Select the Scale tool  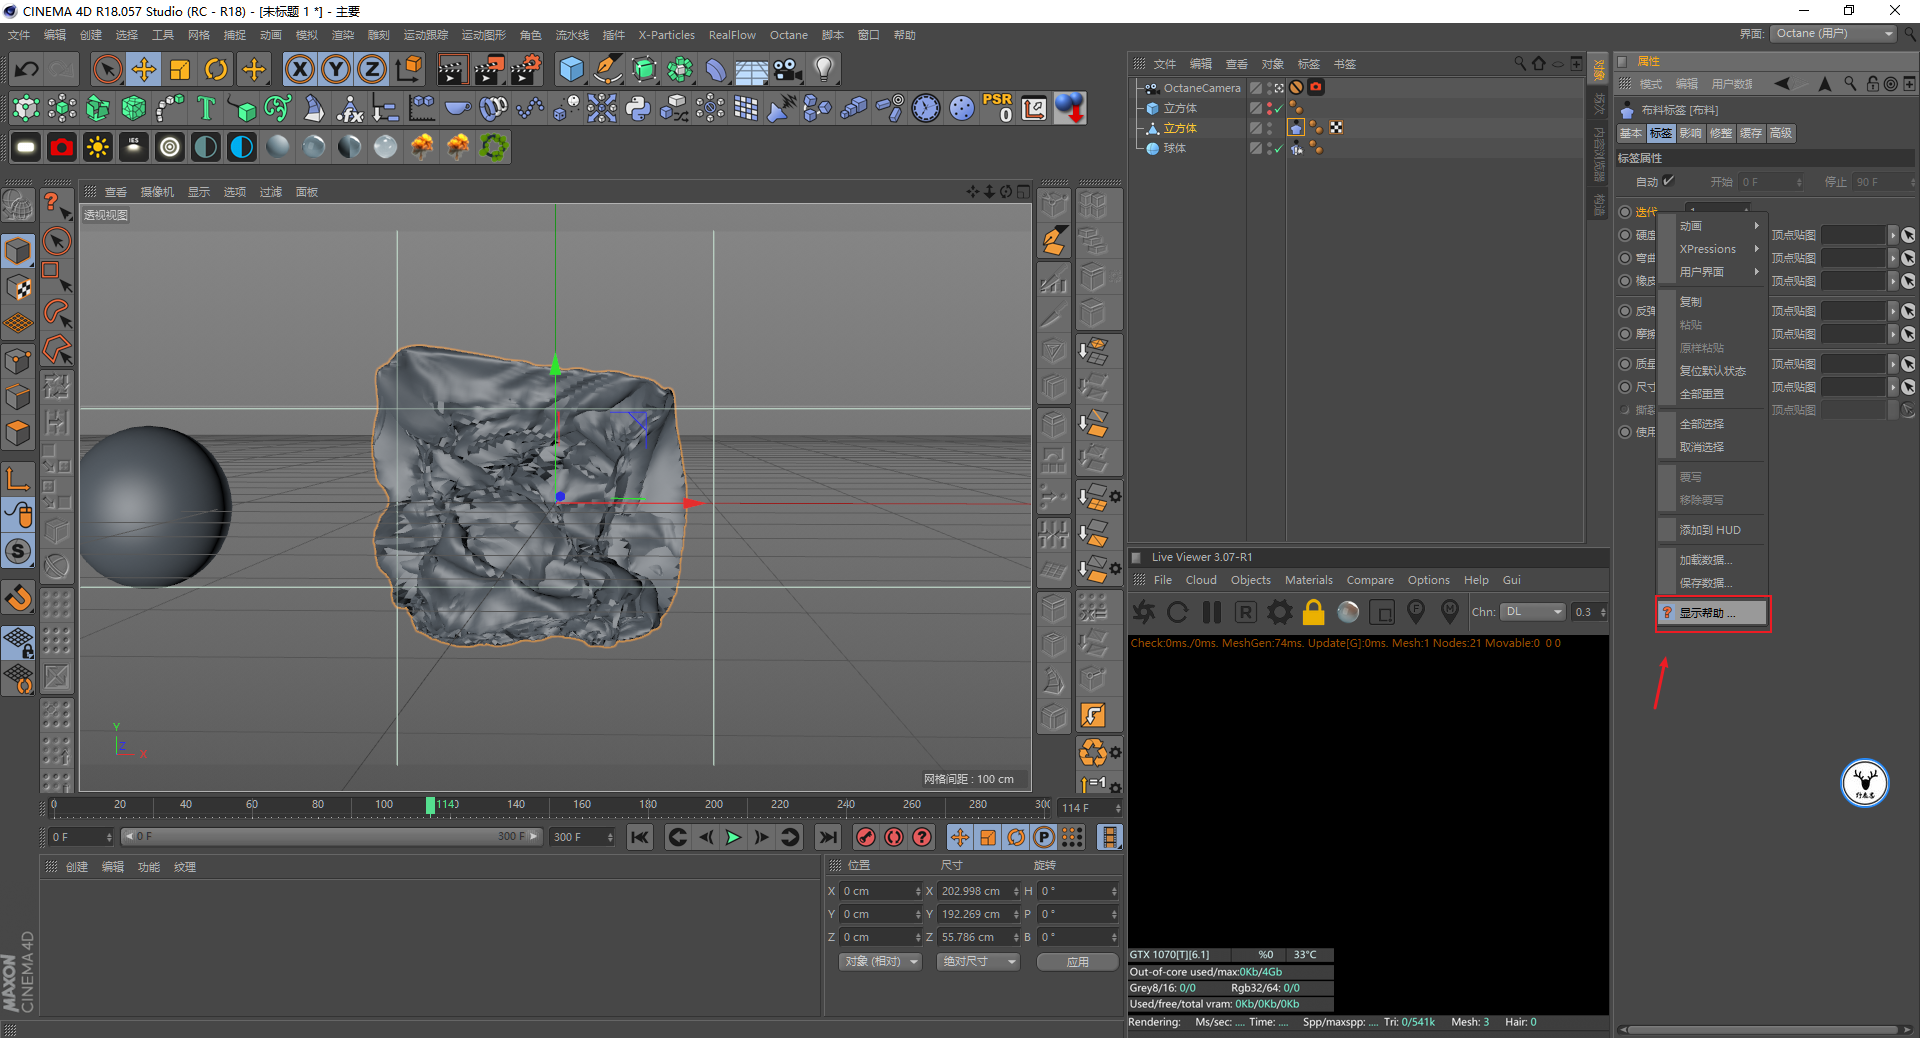click(x=180, y=69)
